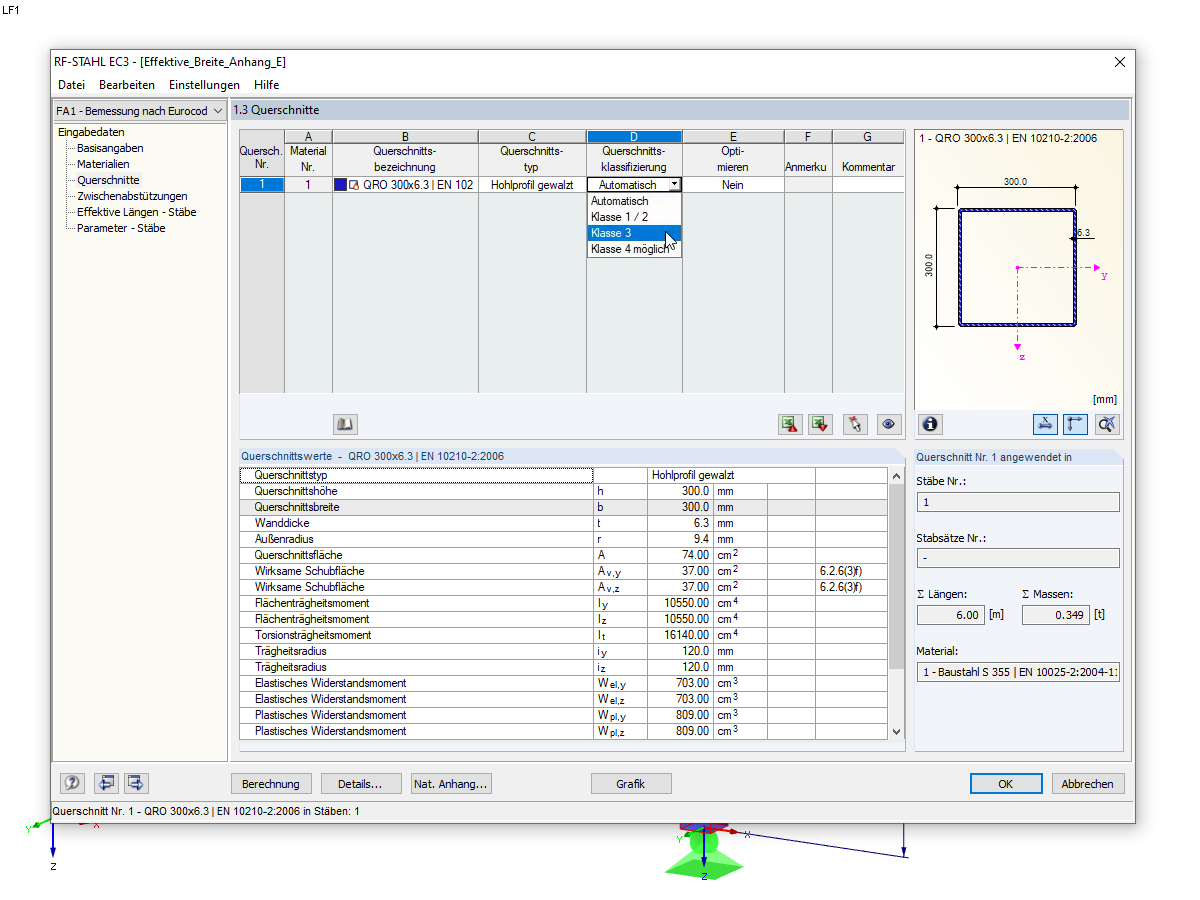
Task: Click the Σ Längen value field
Action: tap(951, 615)
